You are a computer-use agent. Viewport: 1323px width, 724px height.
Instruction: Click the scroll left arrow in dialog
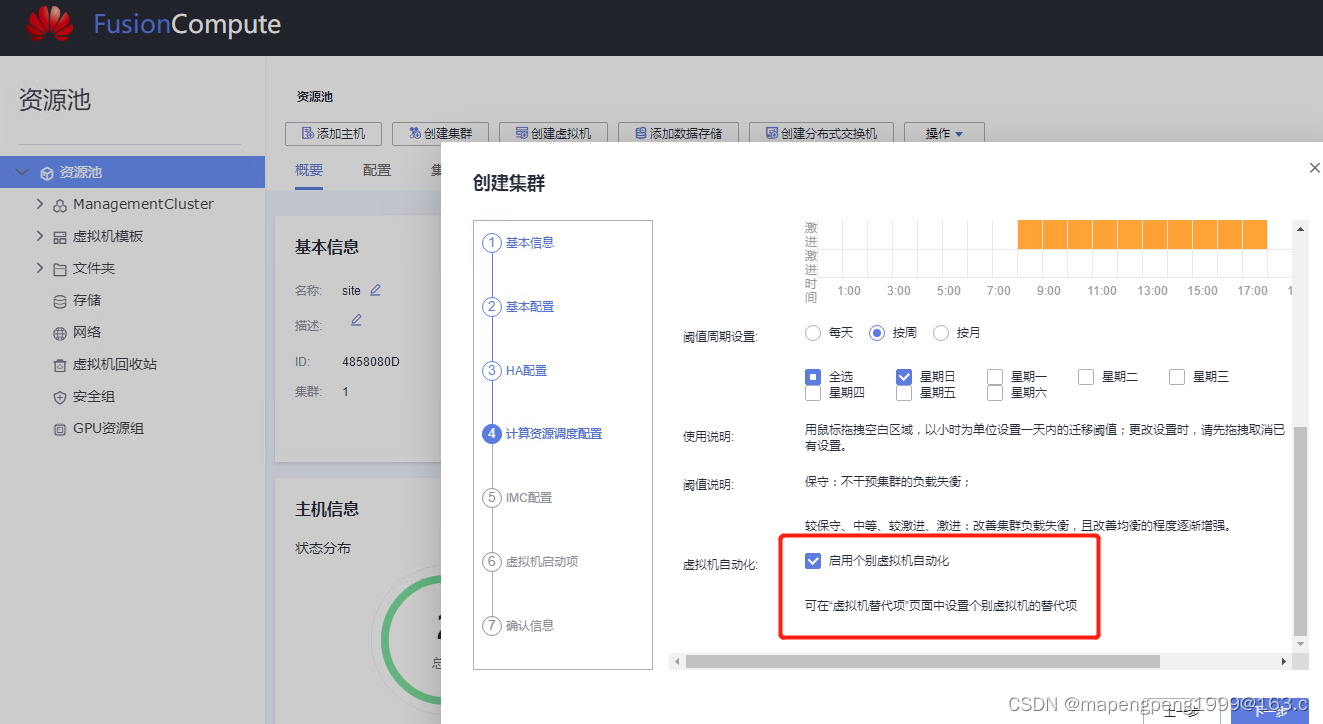click(x=676, y=662)
